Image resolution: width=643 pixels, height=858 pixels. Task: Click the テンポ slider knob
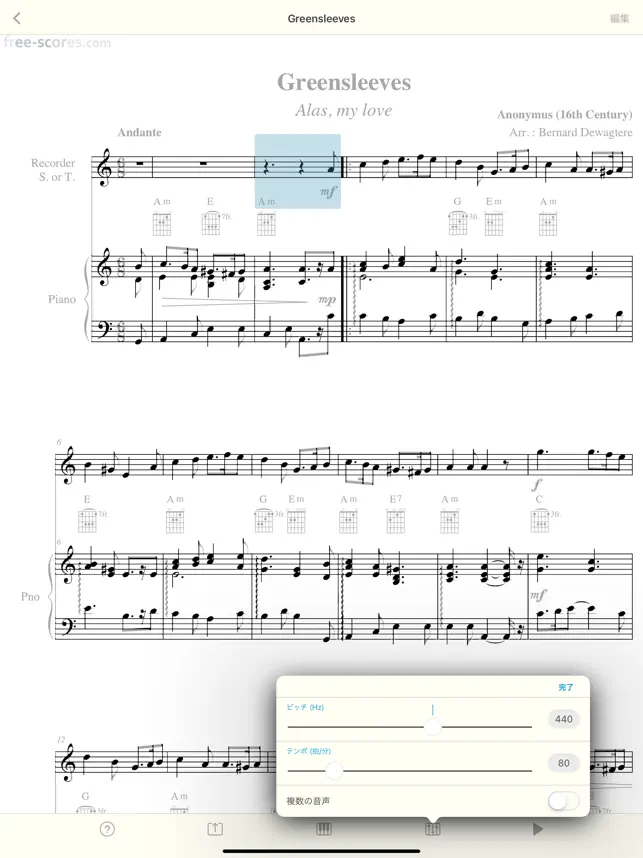coord(334,770)
